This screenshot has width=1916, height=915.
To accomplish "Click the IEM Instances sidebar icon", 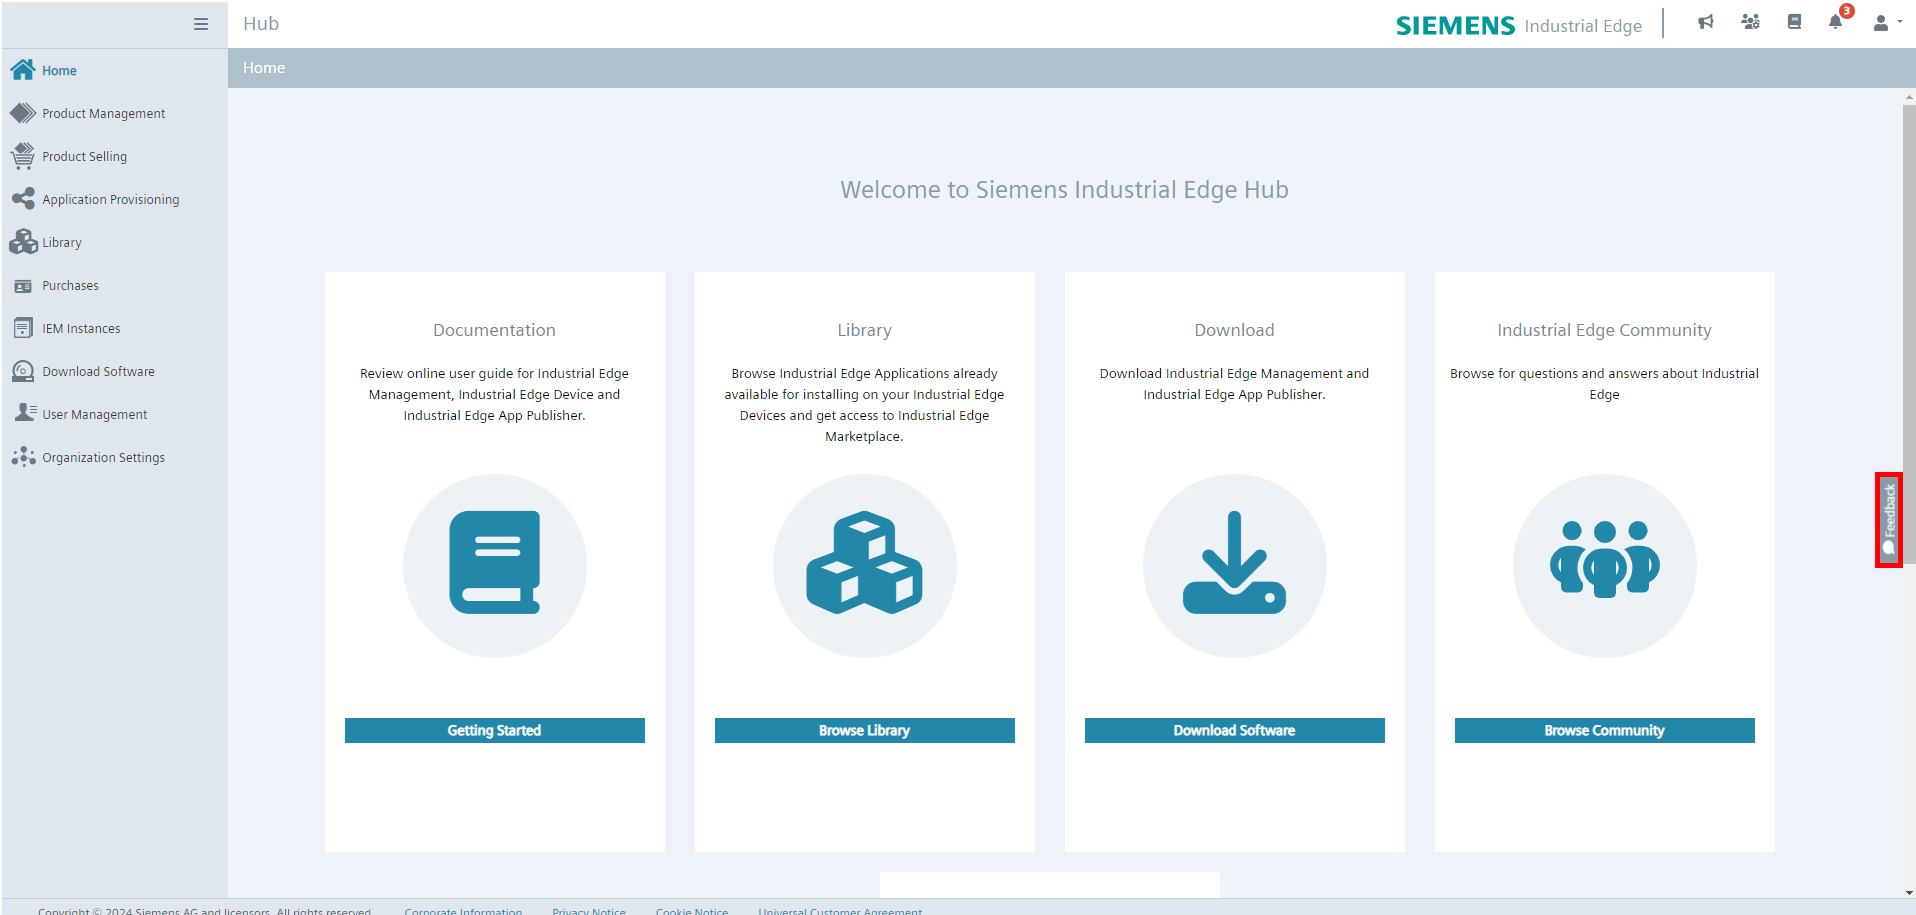I will coord(23,328).
